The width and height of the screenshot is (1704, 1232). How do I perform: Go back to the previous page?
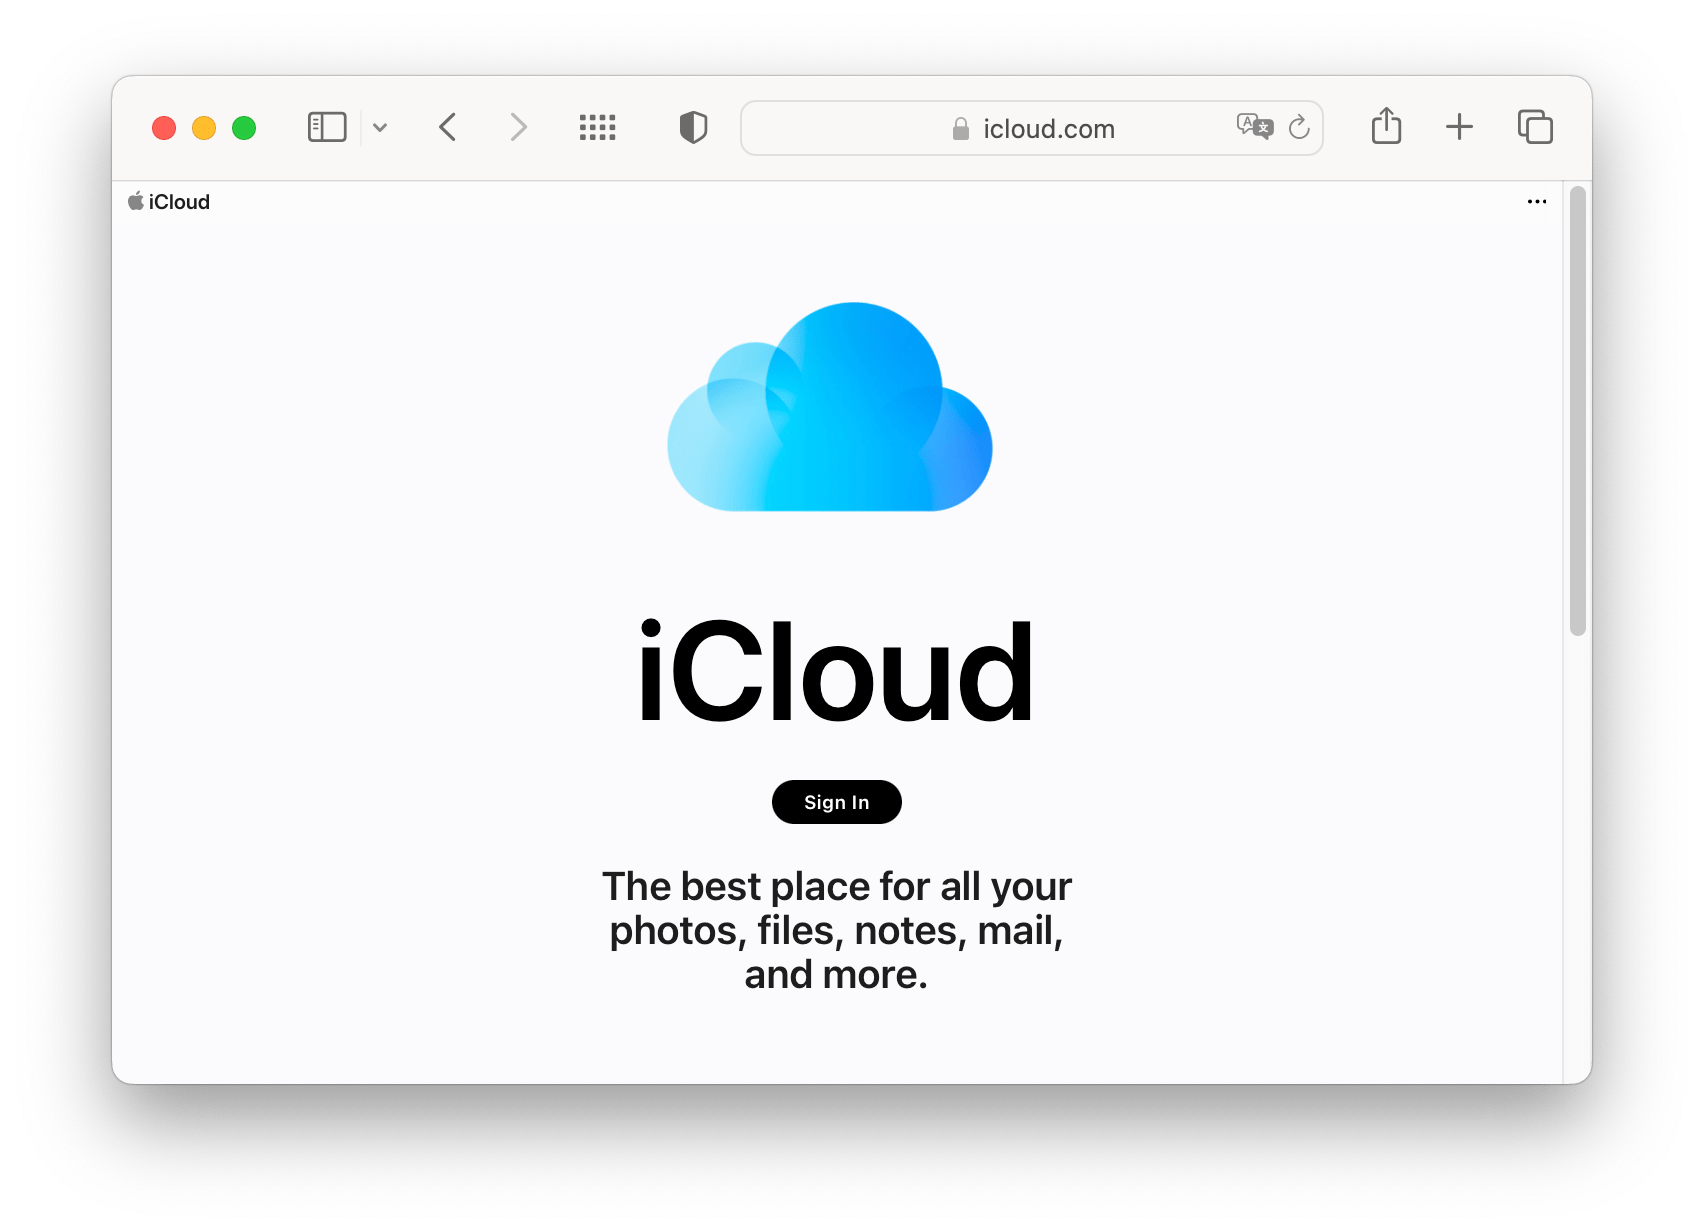[448, 128]
